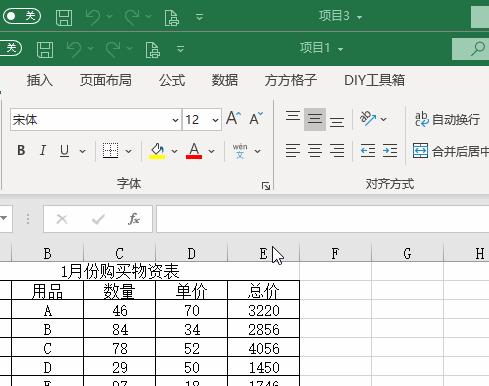The image size is (489, 386).
Task: Save the 项目1 workbook
Action: tap(45, 50)
